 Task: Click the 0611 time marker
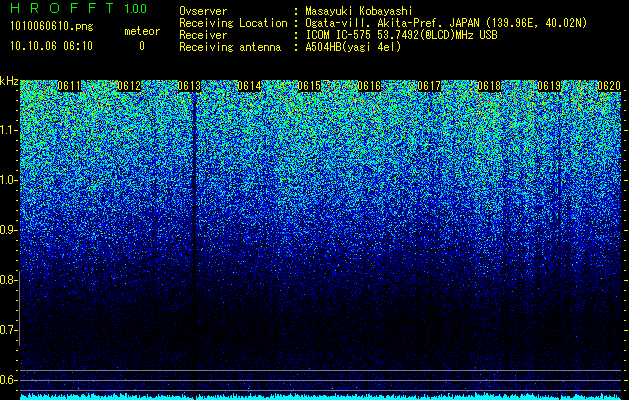point(69,86)
